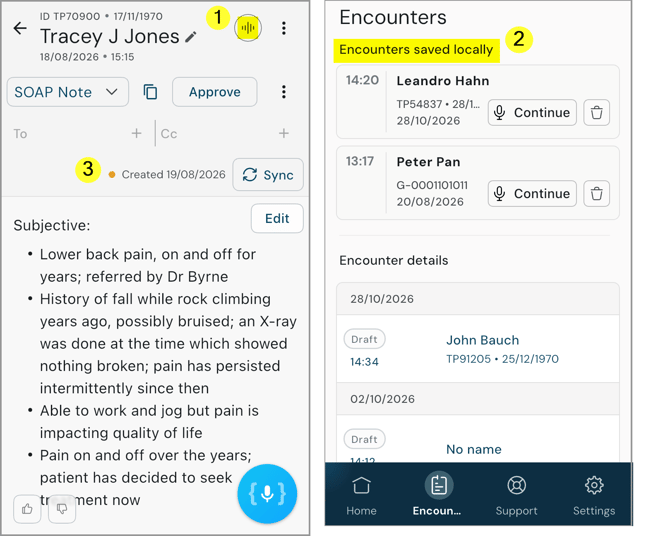Edit the Subjective section
This screenshot has width=670, height=536.
pyautogui.click(x=277, y=218)
